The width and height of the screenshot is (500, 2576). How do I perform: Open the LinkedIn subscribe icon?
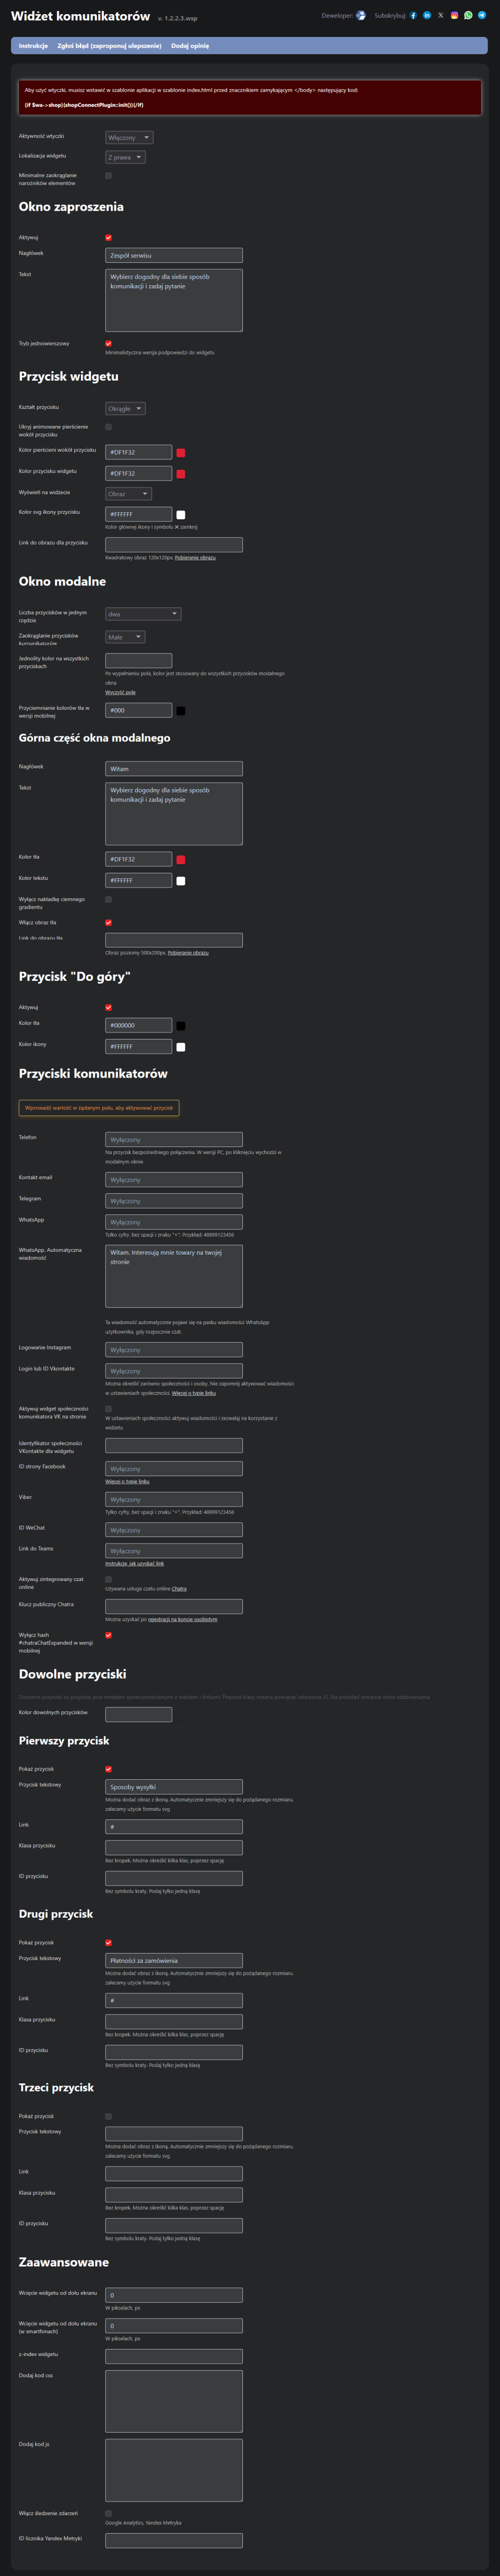tap(427, 15)
